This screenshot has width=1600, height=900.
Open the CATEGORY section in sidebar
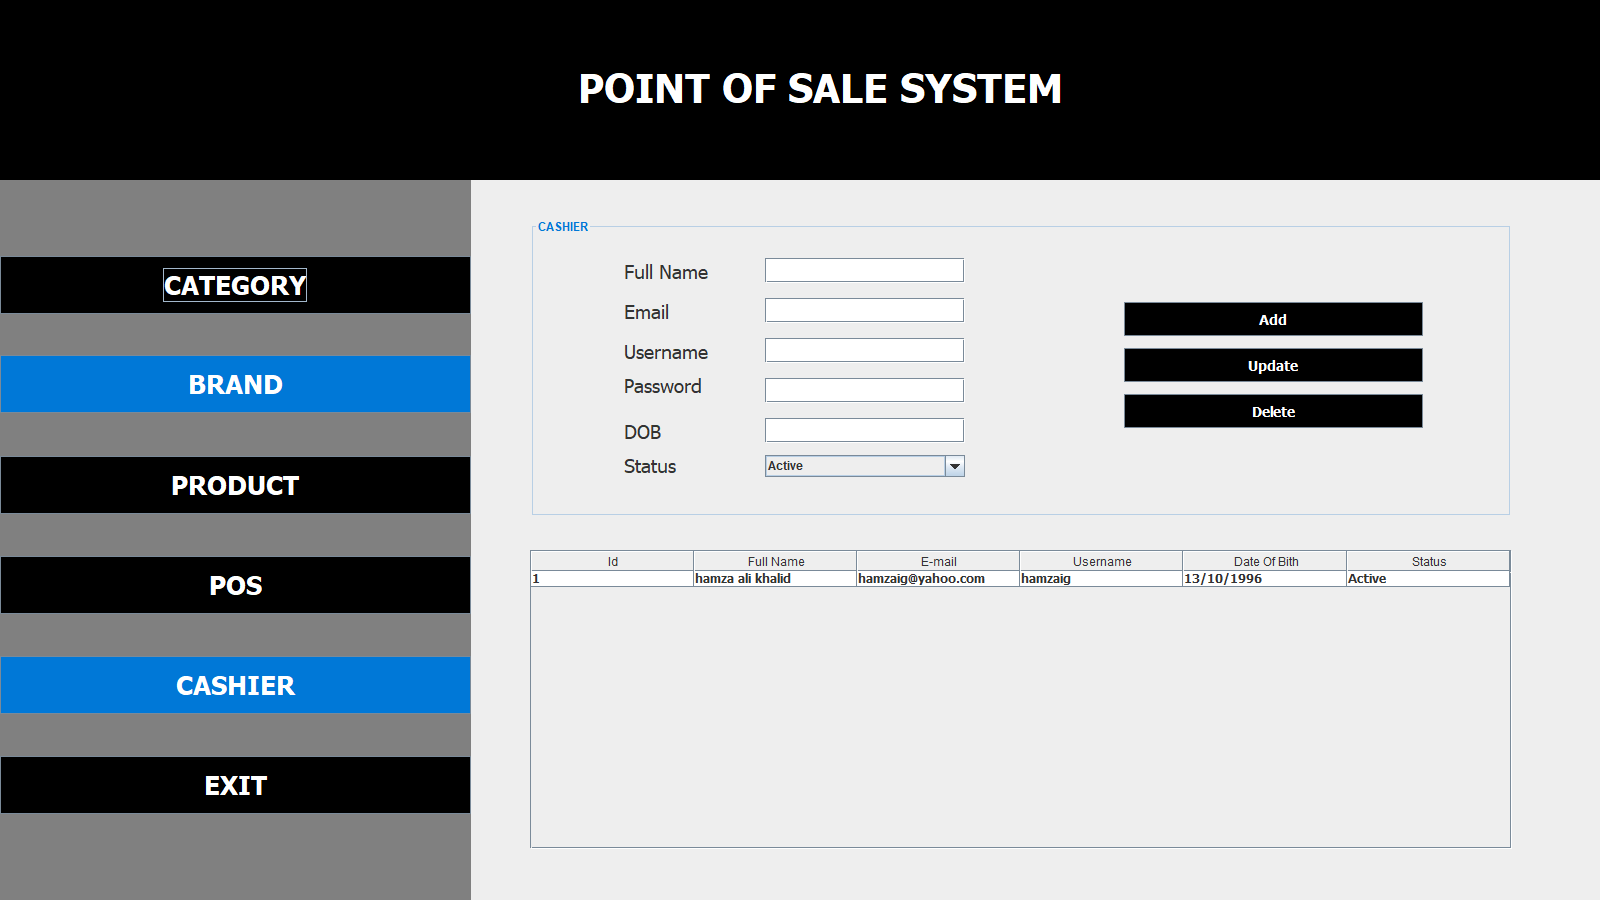point(235,285)
